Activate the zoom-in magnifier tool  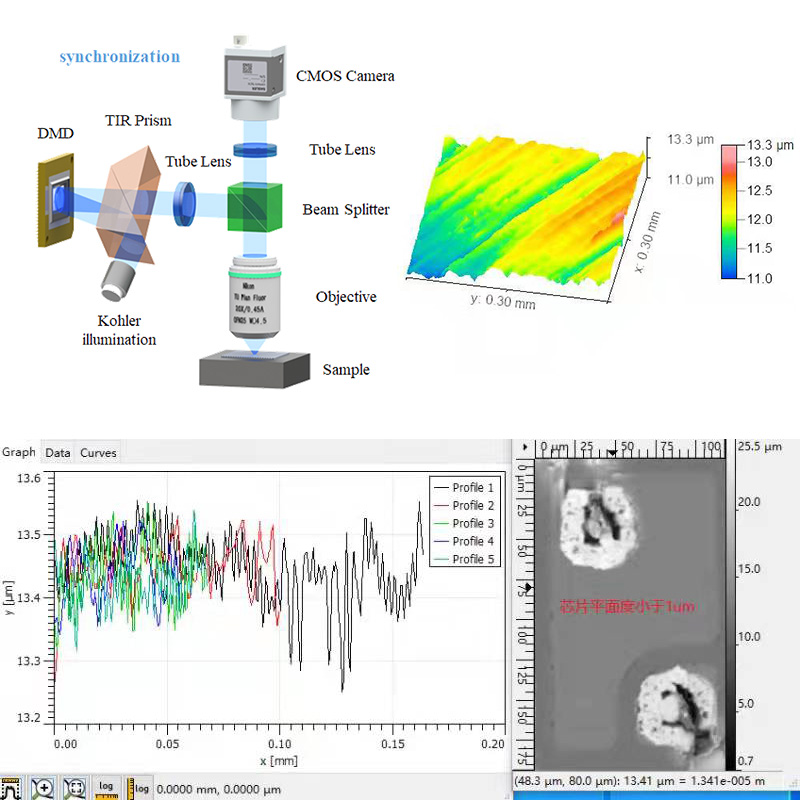pos(42,788)
